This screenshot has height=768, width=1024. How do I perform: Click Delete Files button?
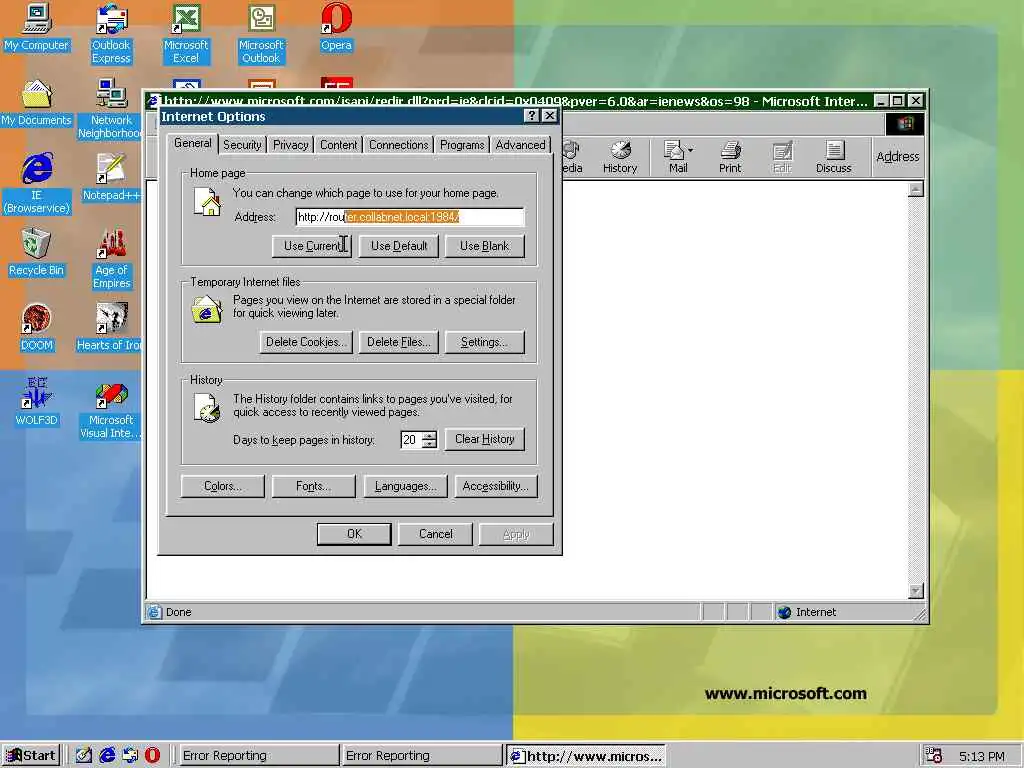pos(398,342)
